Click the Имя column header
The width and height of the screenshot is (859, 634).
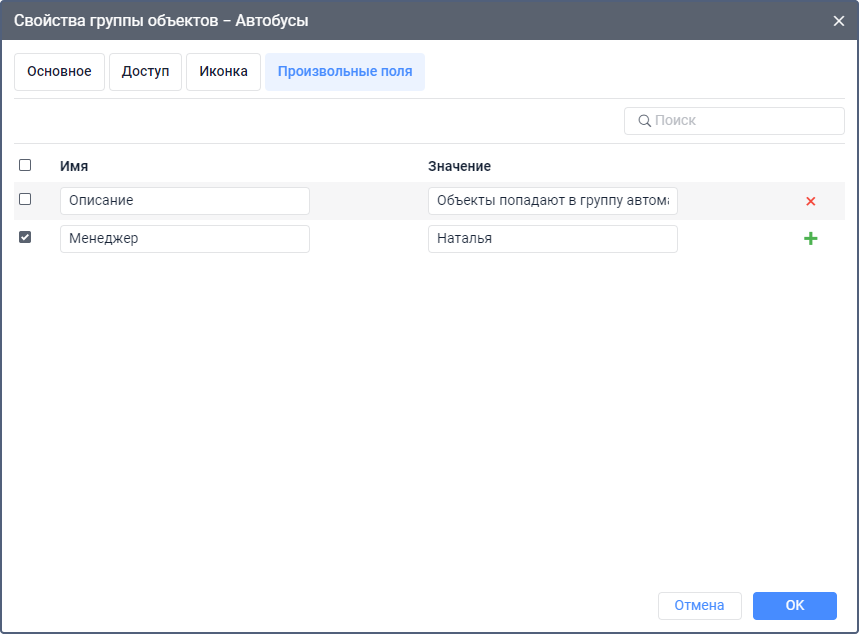[74, 166]
